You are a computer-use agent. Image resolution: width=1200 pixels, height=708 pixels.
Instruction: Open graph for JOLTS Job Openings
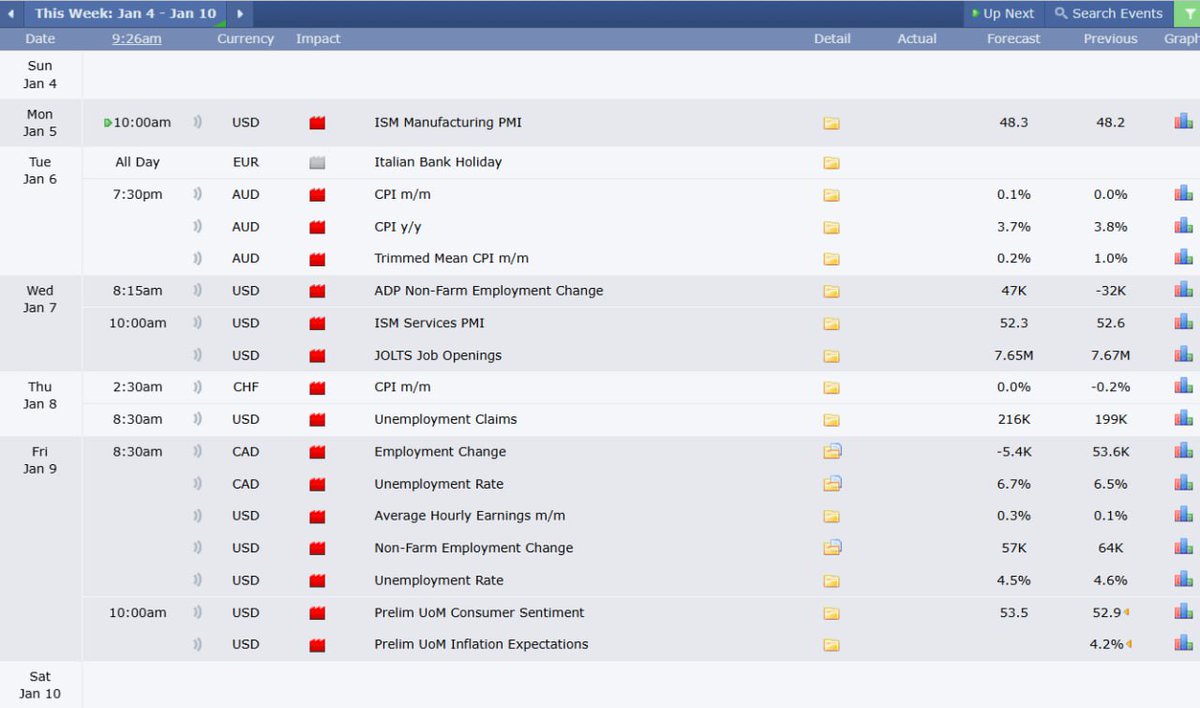pyautogui.click(x=1183, y=354)
